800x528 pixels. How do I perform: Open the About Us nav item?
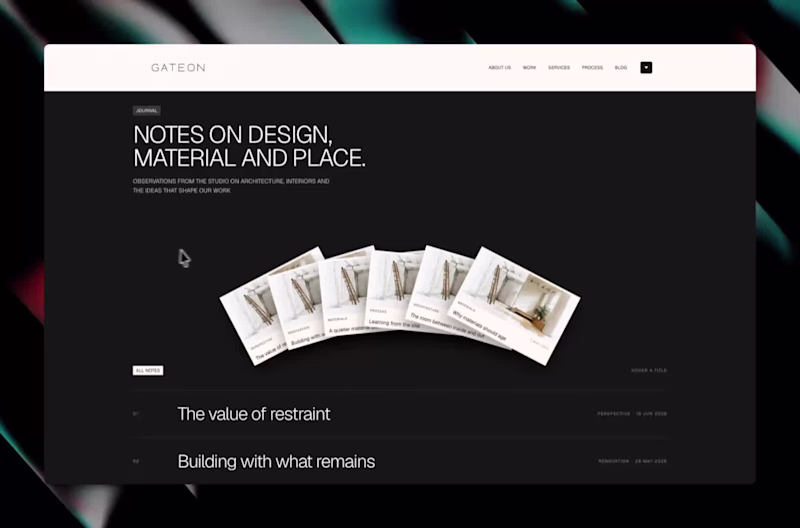[499, 67]
